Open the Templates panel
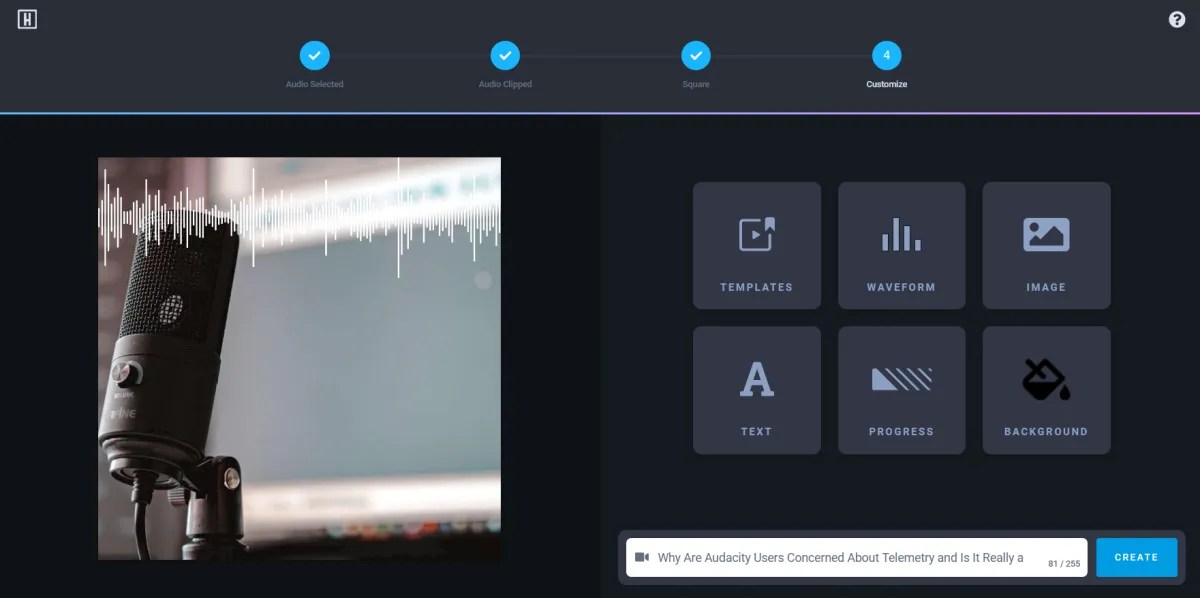The image size is (1200, 598). click(756, 245)
